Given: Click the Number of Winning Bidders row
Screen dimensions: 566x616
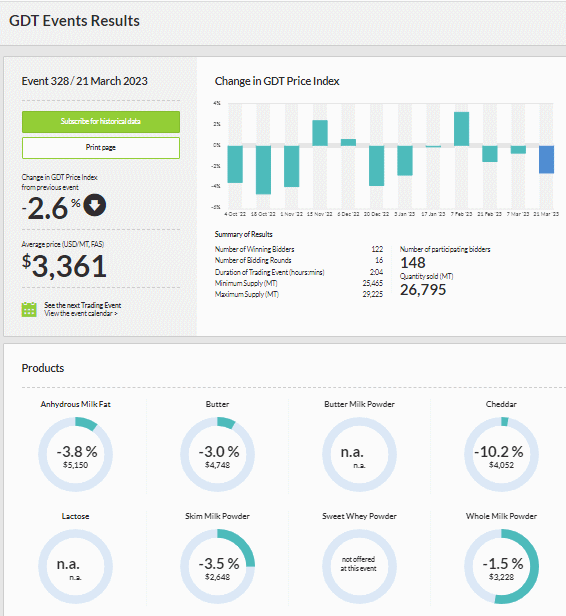Looking at the screenshot, I should click(299, 249).
